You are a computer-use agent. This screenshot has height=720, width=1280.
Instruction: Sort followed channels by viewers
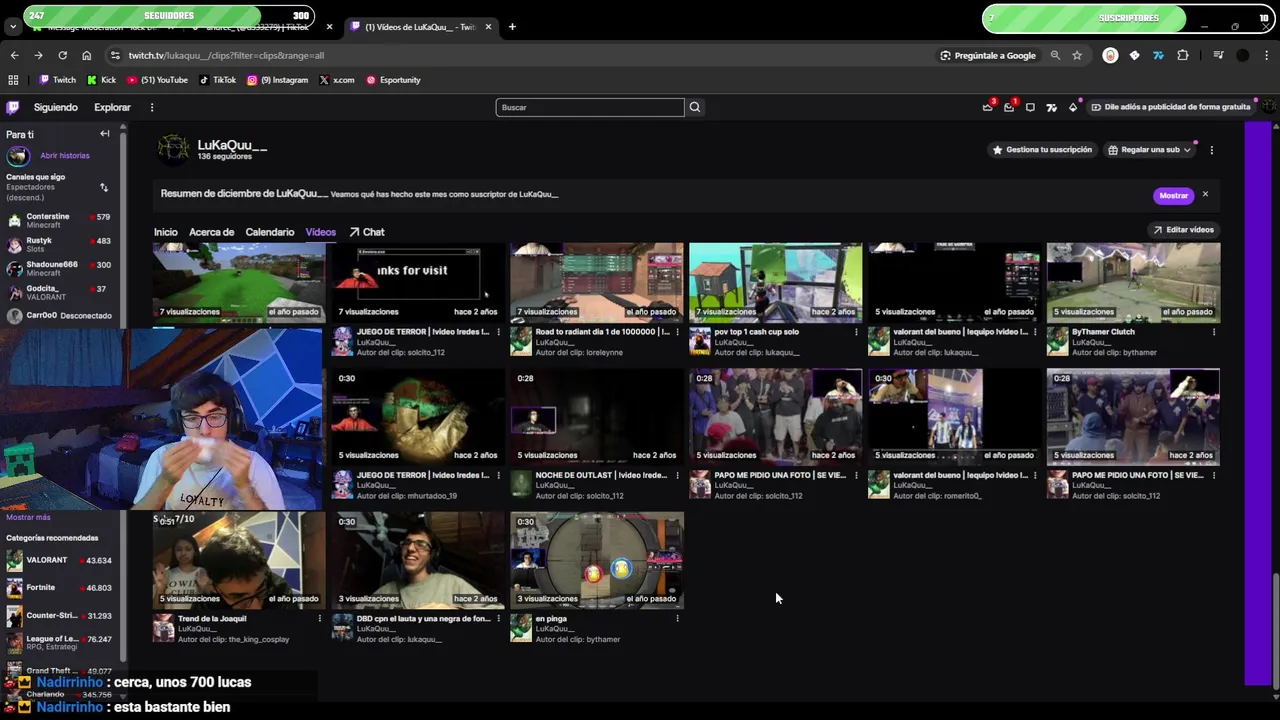[103, 187]
